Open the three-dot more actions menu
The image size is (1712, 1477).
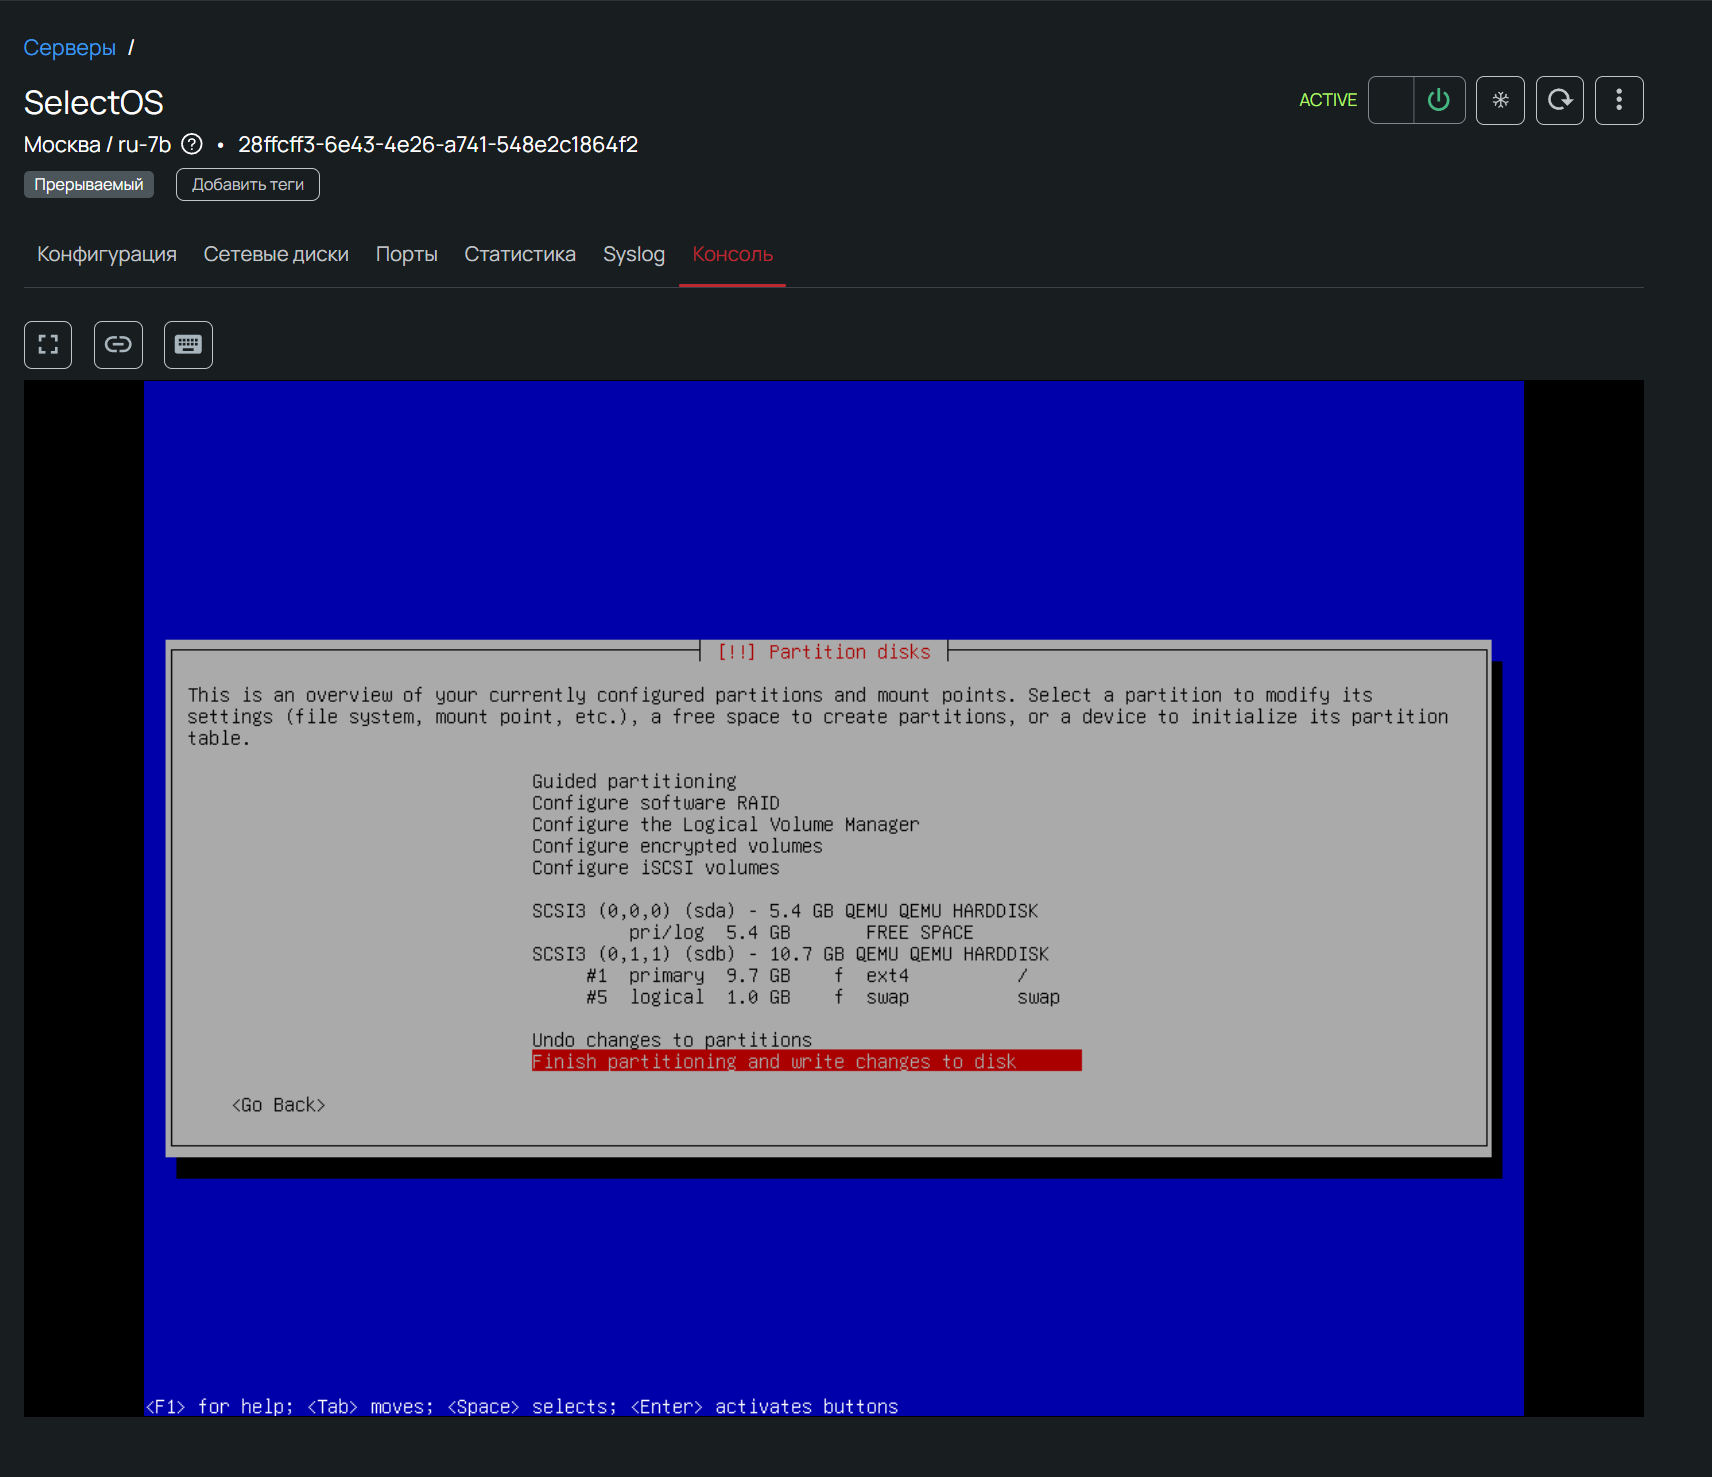pos(1618,100)
